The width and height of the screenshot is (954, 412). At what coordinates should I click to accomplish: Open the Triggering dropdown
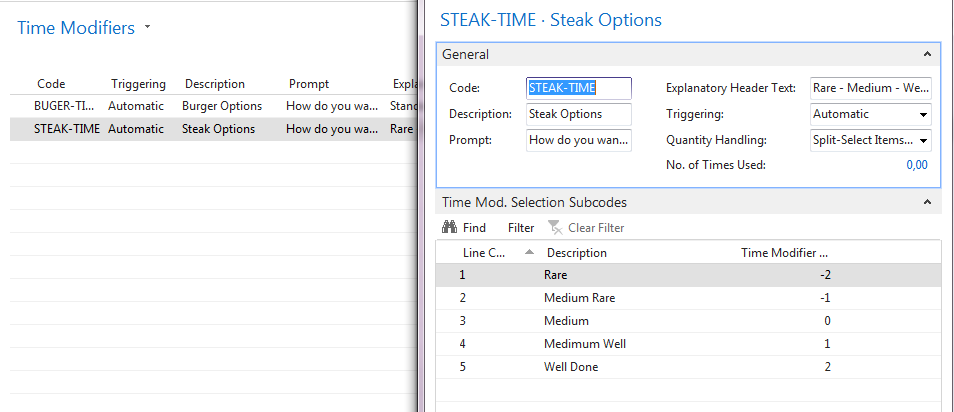pos(923,114)
